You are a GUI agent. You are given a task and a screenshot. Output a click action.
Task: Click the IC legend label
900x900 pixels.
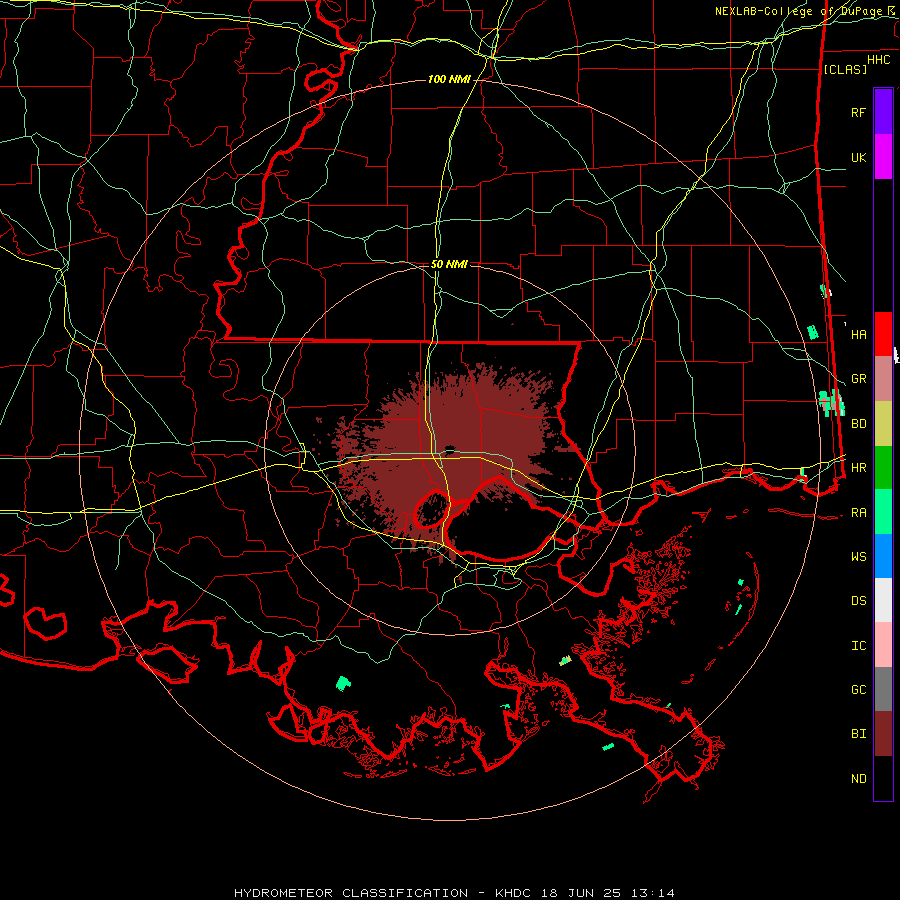coord(858,646)
